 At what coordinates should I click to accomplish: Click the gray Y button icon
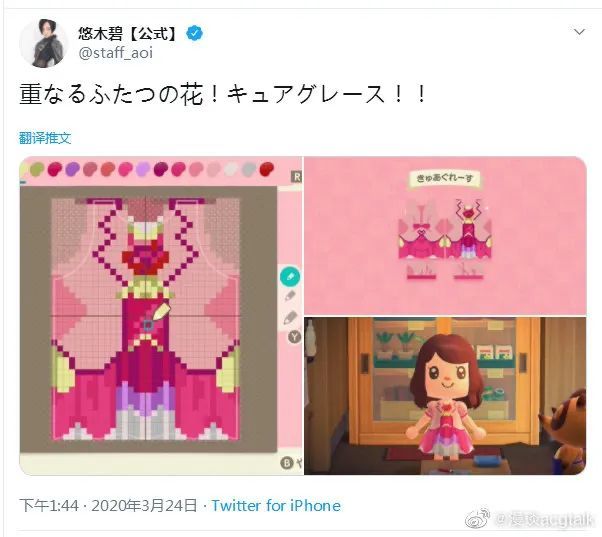[x=294, y=337]
